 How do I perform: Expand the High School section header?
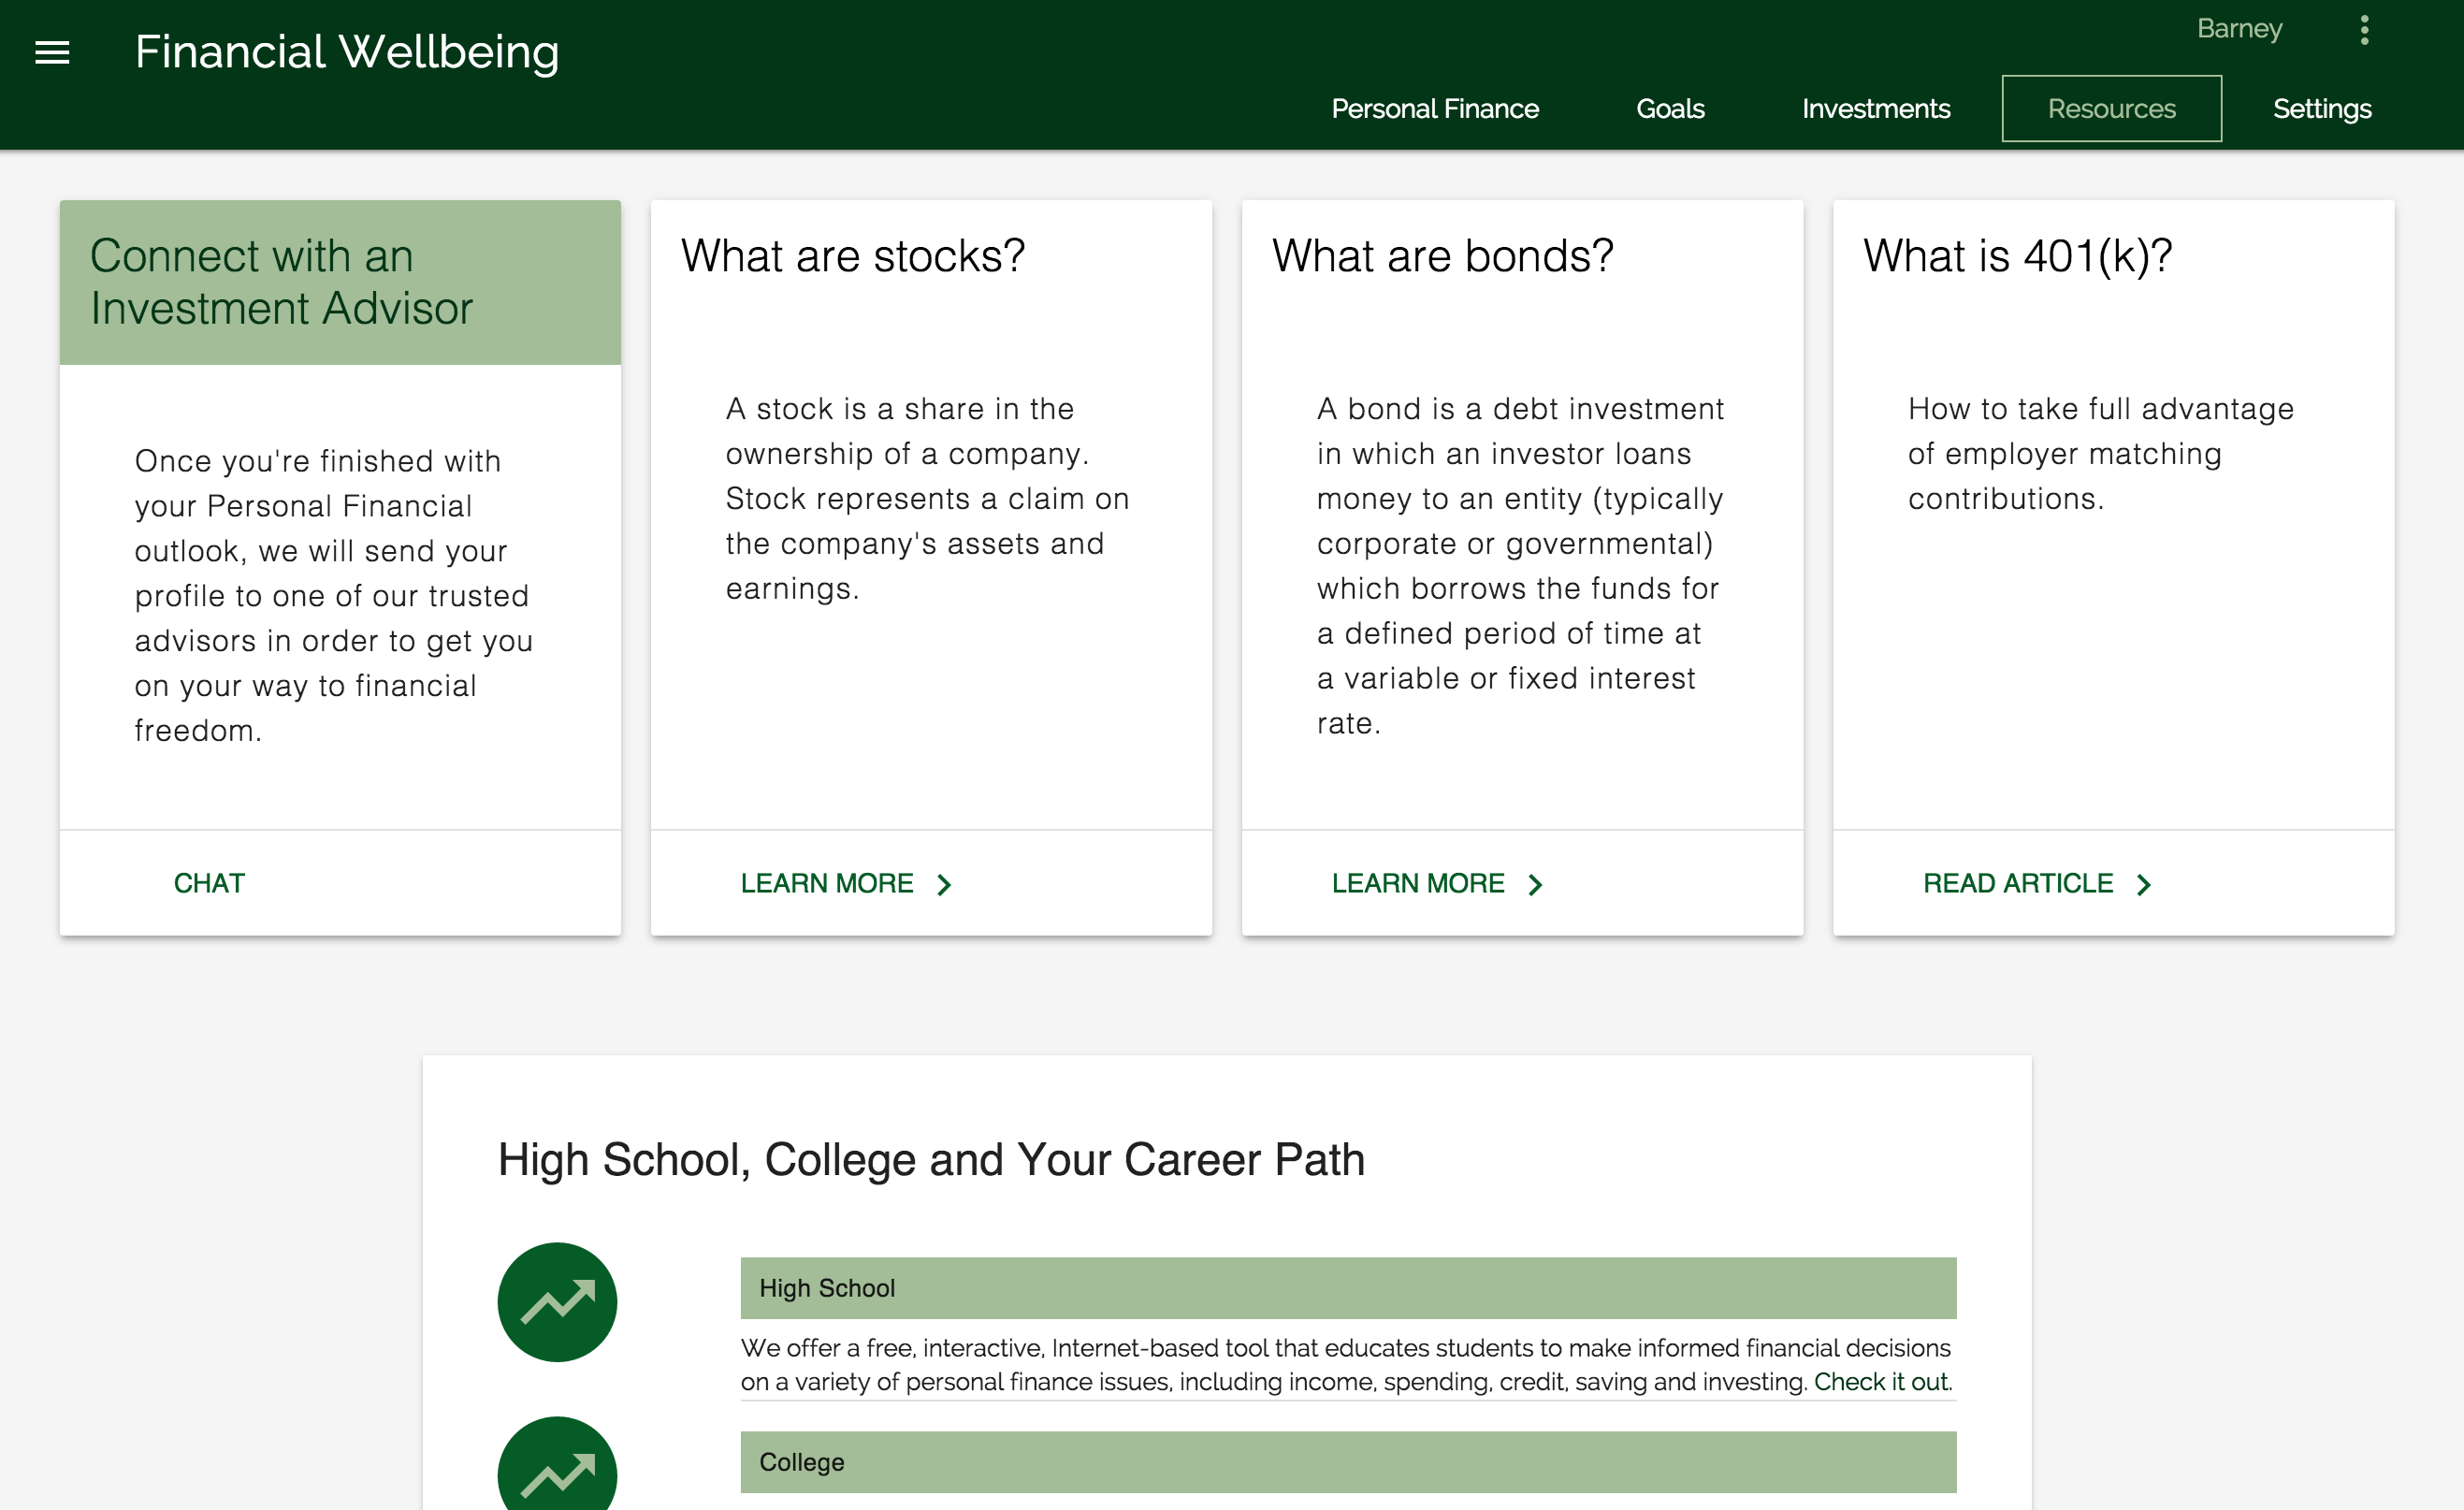[x=1347, y=1288]
